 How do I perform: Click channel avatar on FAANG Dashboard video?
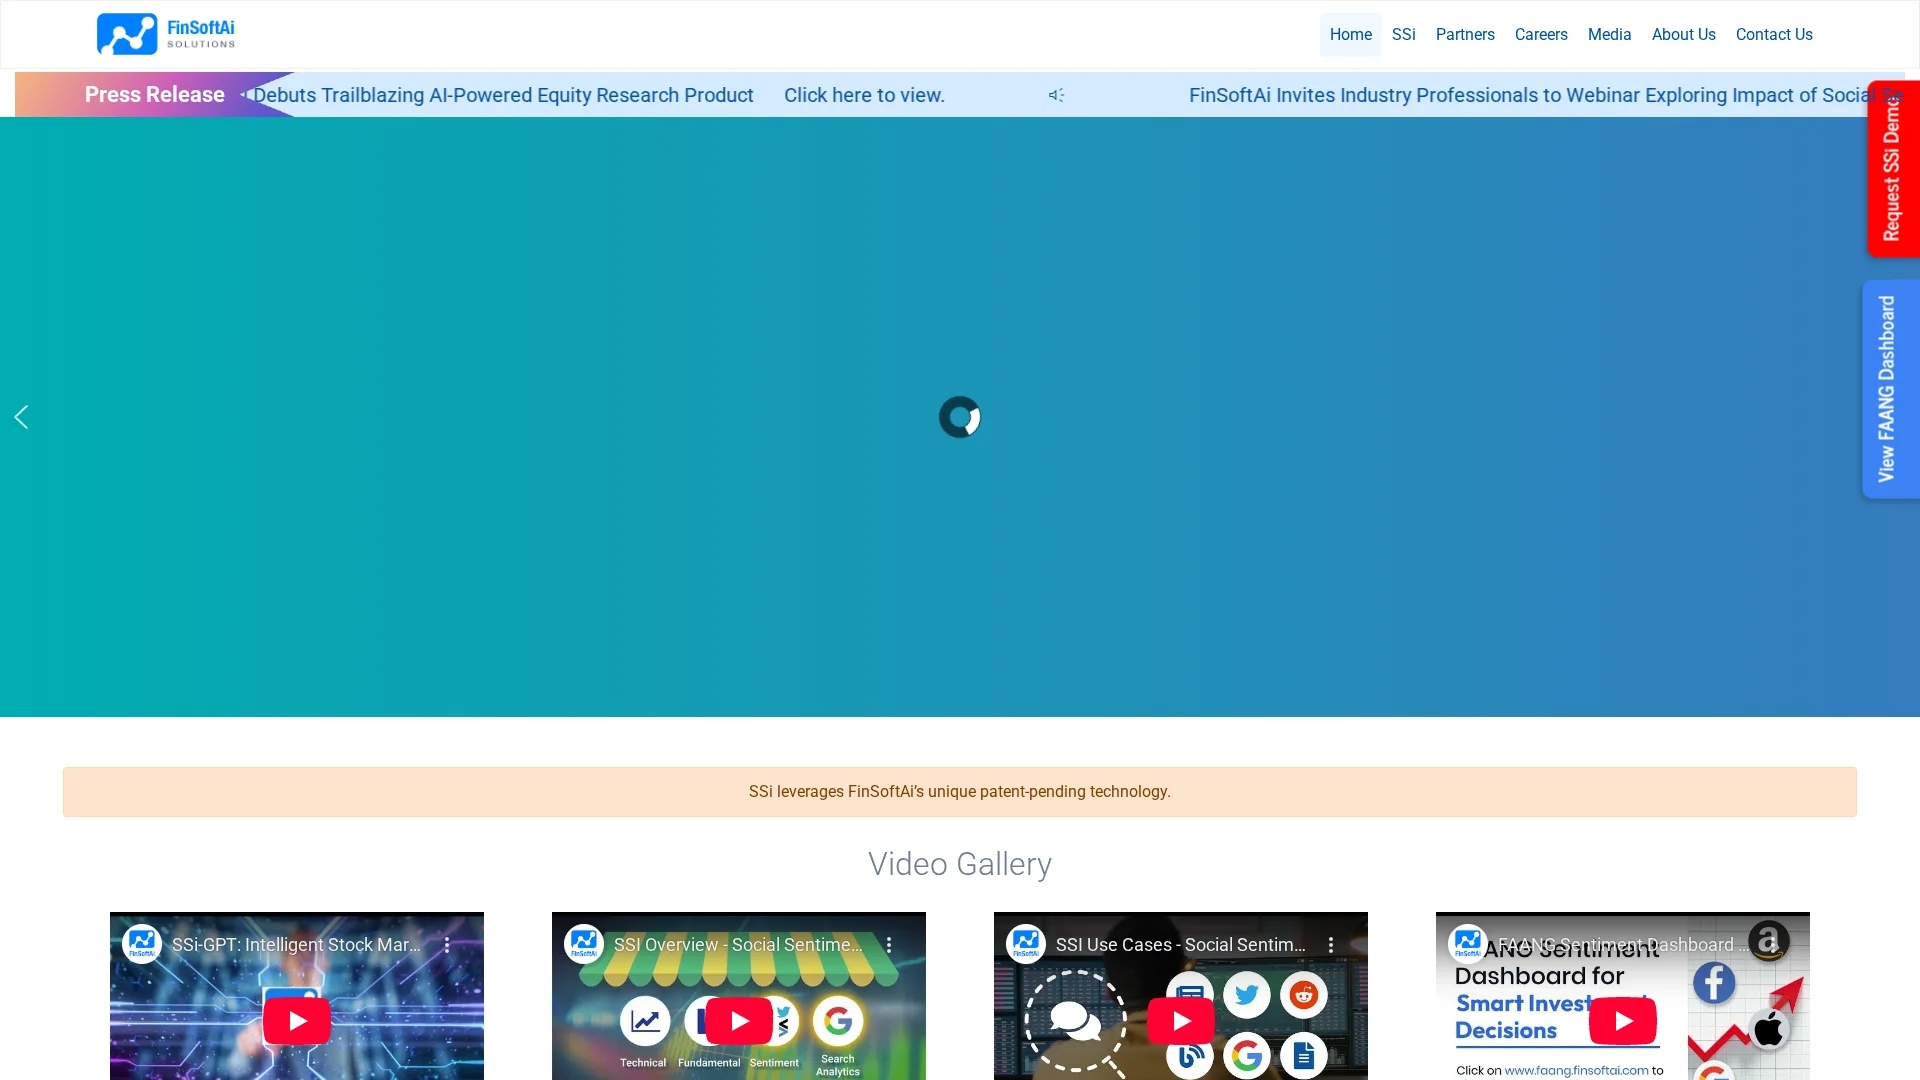(1468, 944)
